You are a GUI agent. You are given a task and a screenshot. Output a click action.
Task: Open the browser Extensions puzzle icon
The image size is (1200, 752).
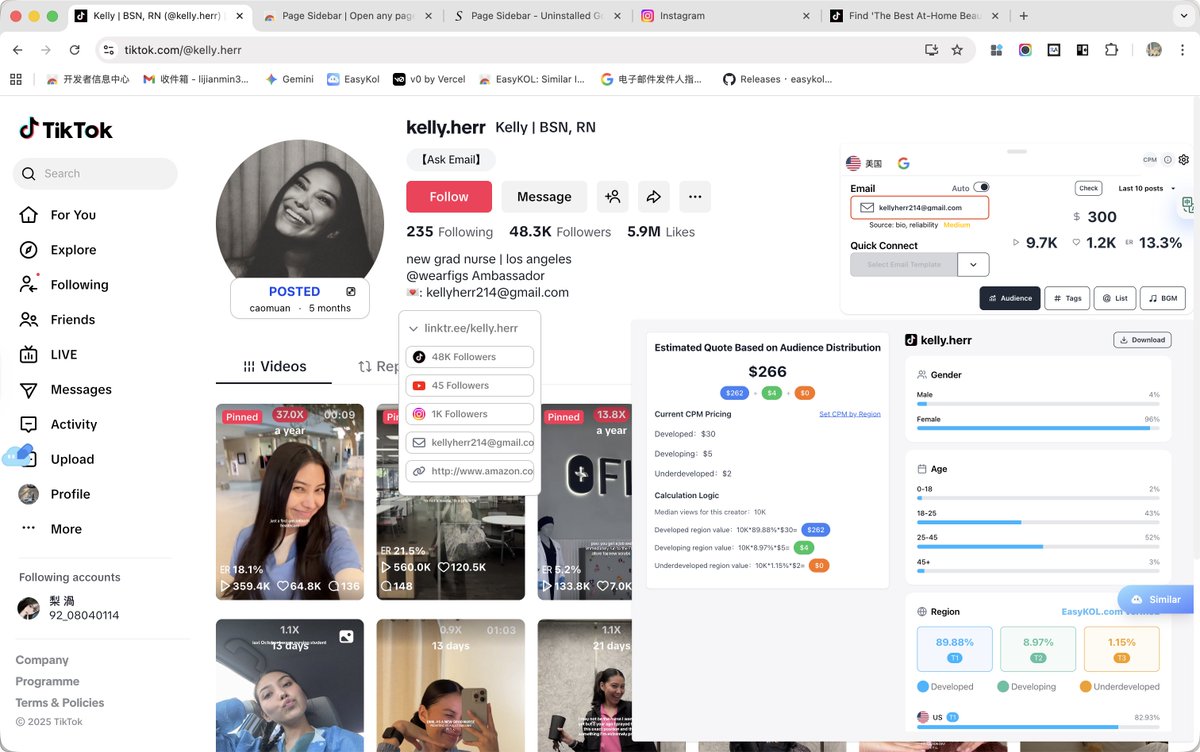click(x=1111, y=50)
